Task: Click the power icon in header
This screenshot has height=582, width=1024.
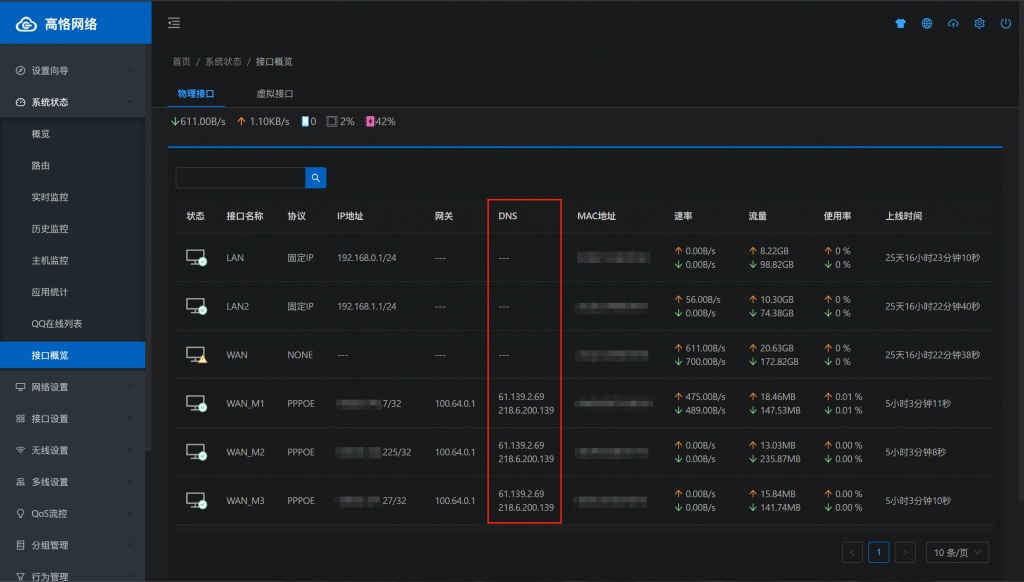Action: point(1006,24)
